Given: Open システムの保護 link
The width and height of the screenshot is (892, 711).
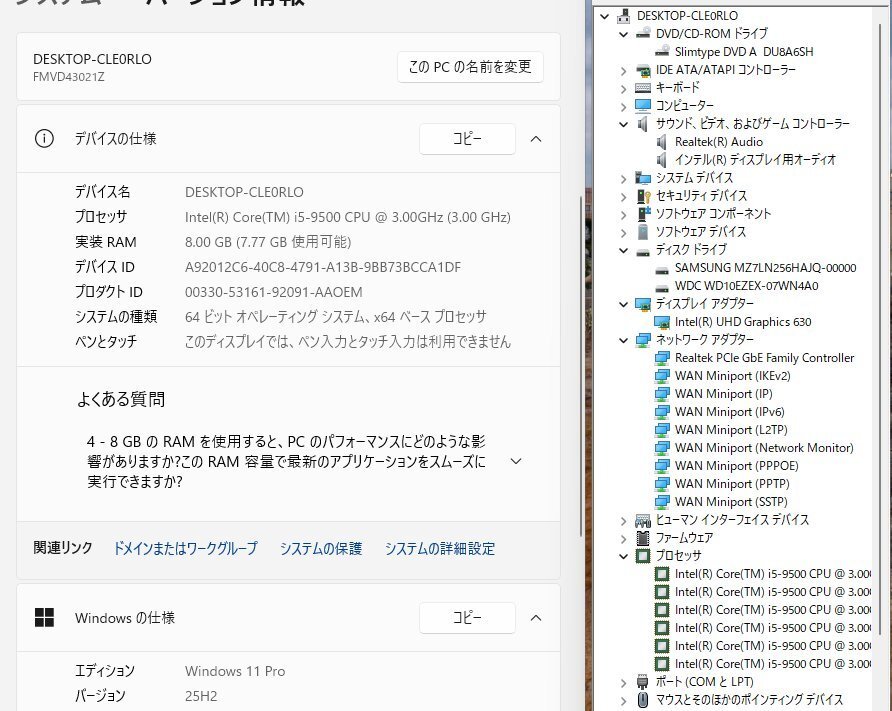Looking at the screenshot, I should (320, 548).
